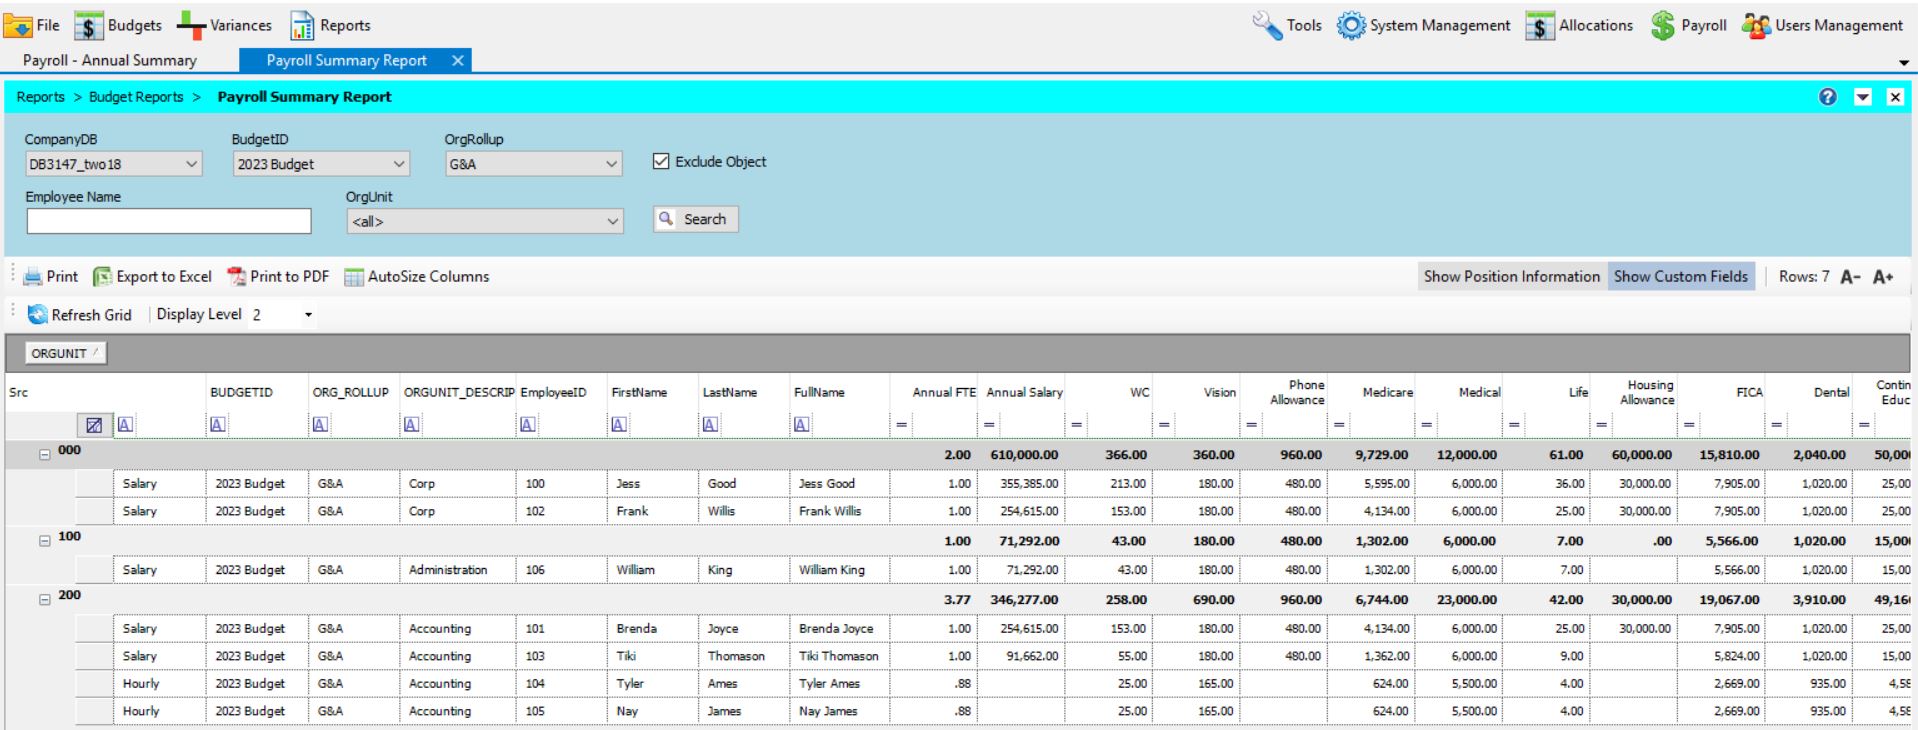The image size is (1918, 730).
Task: Click the Search button
Action: [x=695, y=219]
